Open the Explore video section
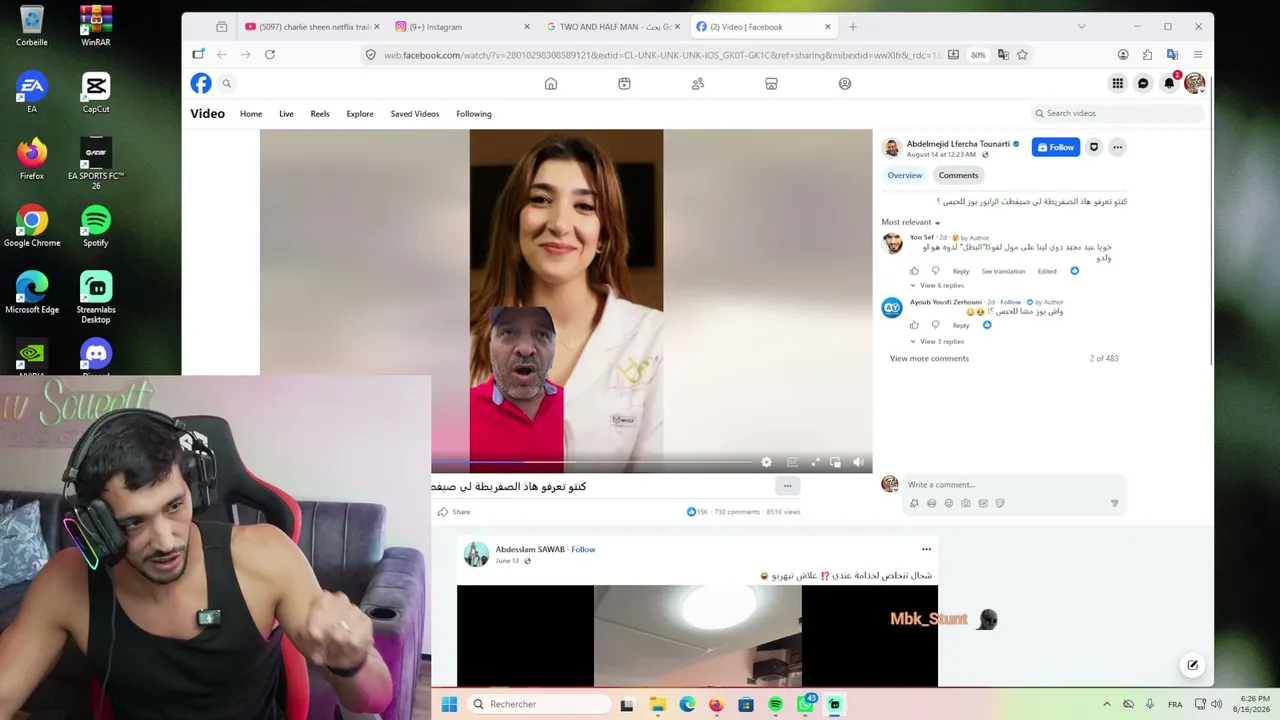This screenshot has width=1280, height=720. tap(360, 114)
